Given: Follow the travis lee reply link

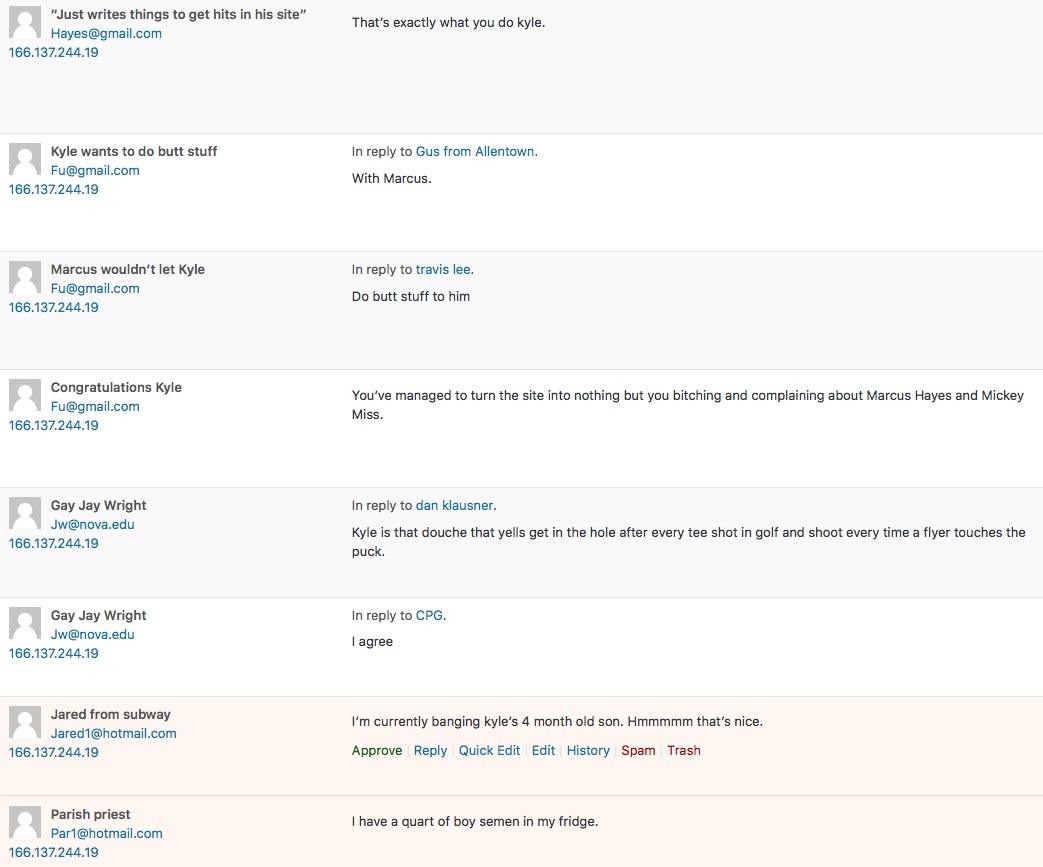Looking at the screenshot, I should (x=443, y=270).
